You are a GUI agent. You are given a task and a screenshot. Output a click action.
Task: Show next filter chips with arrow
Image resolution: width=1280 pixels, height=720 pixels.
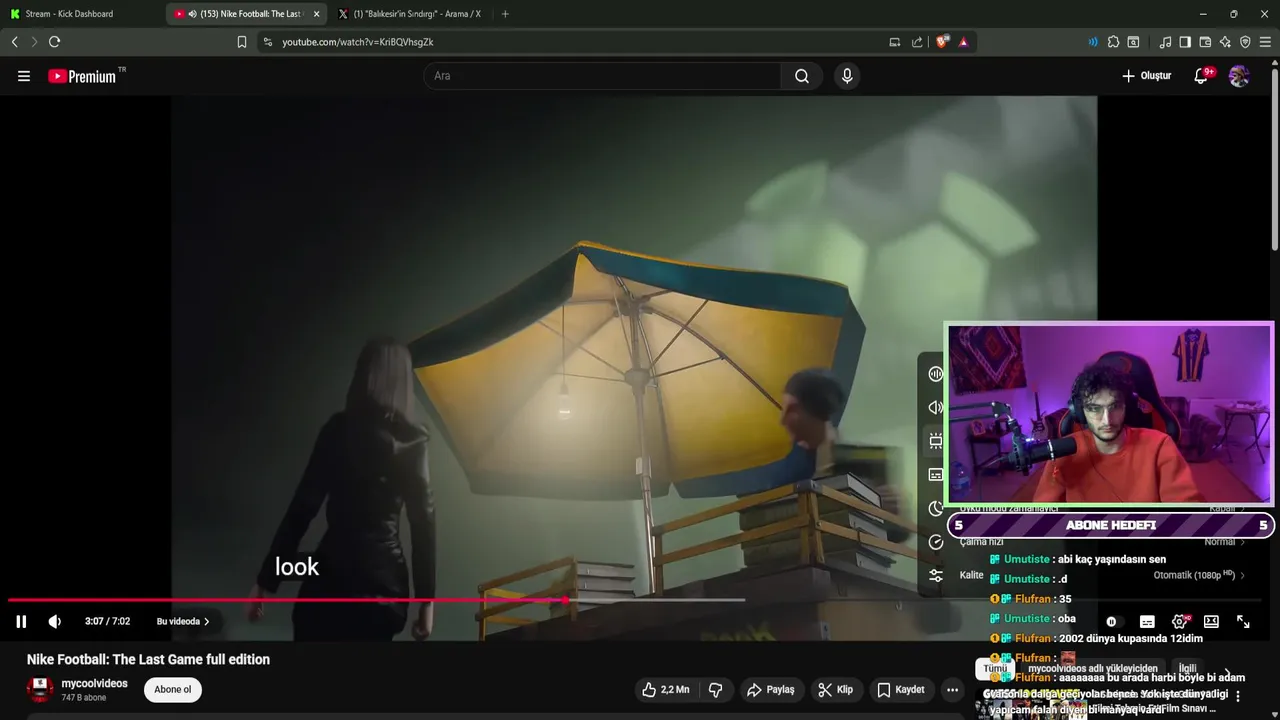click(1227, 673)
